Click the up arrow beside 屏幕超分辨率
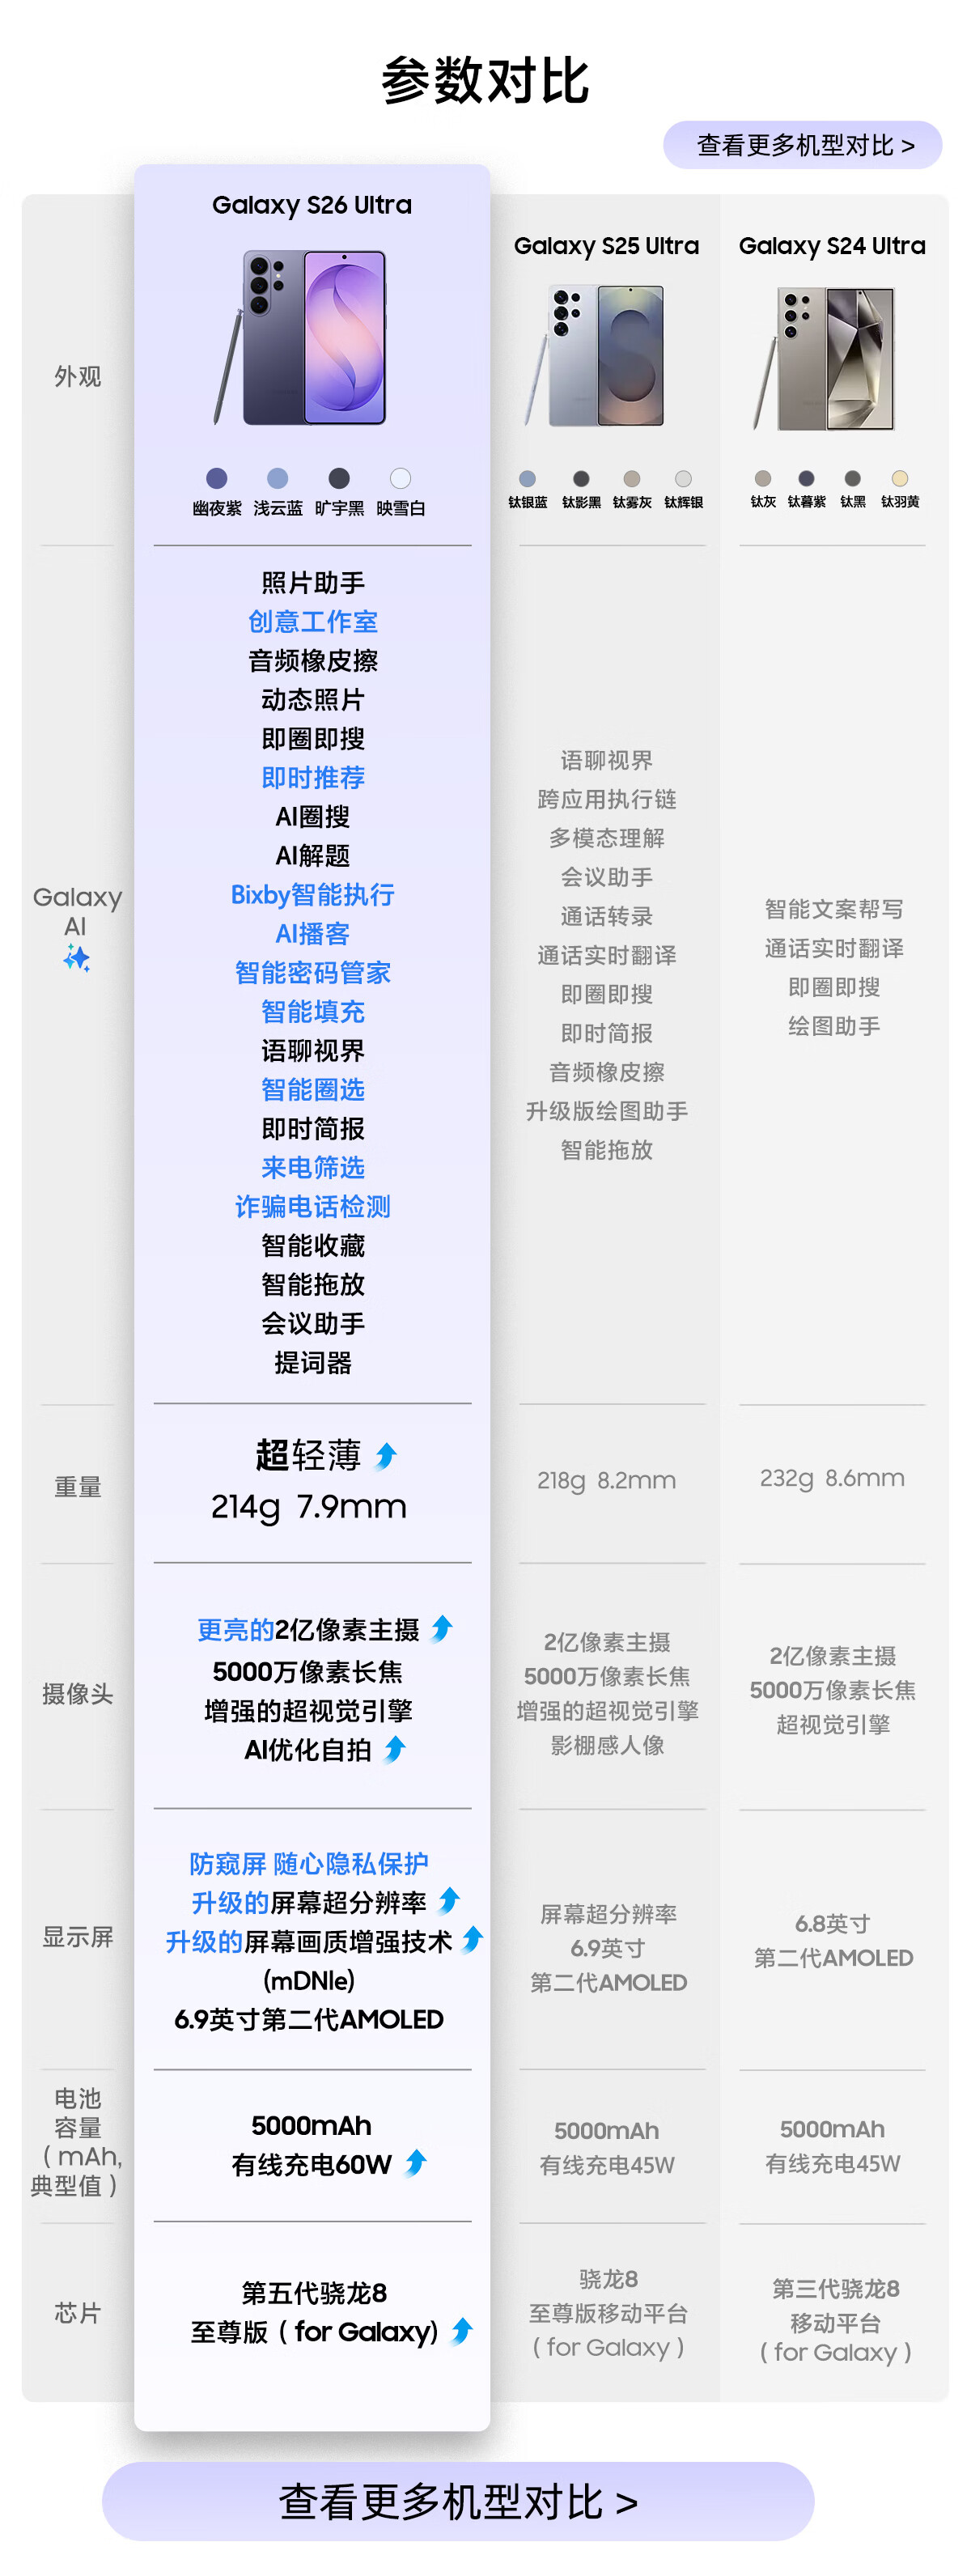 449,1900
